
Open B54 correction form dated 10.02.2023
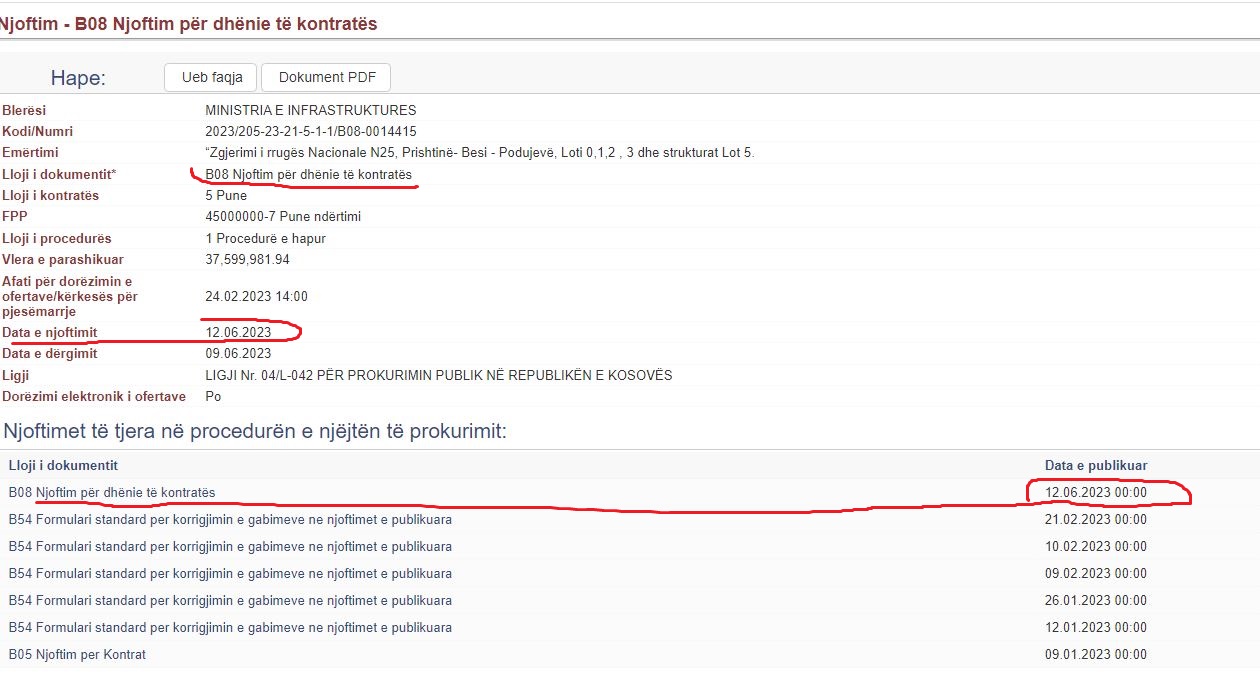click(x=230, y=547)
